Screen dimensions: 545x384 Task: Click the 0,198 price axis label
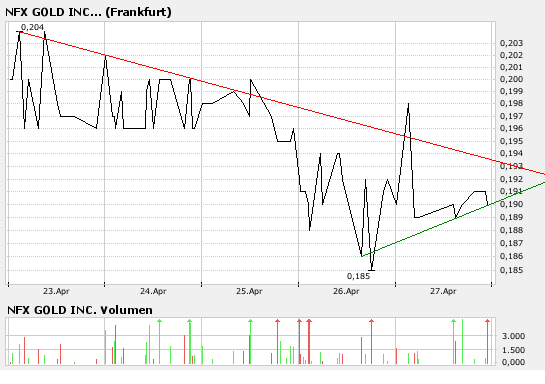pos(511,103)
